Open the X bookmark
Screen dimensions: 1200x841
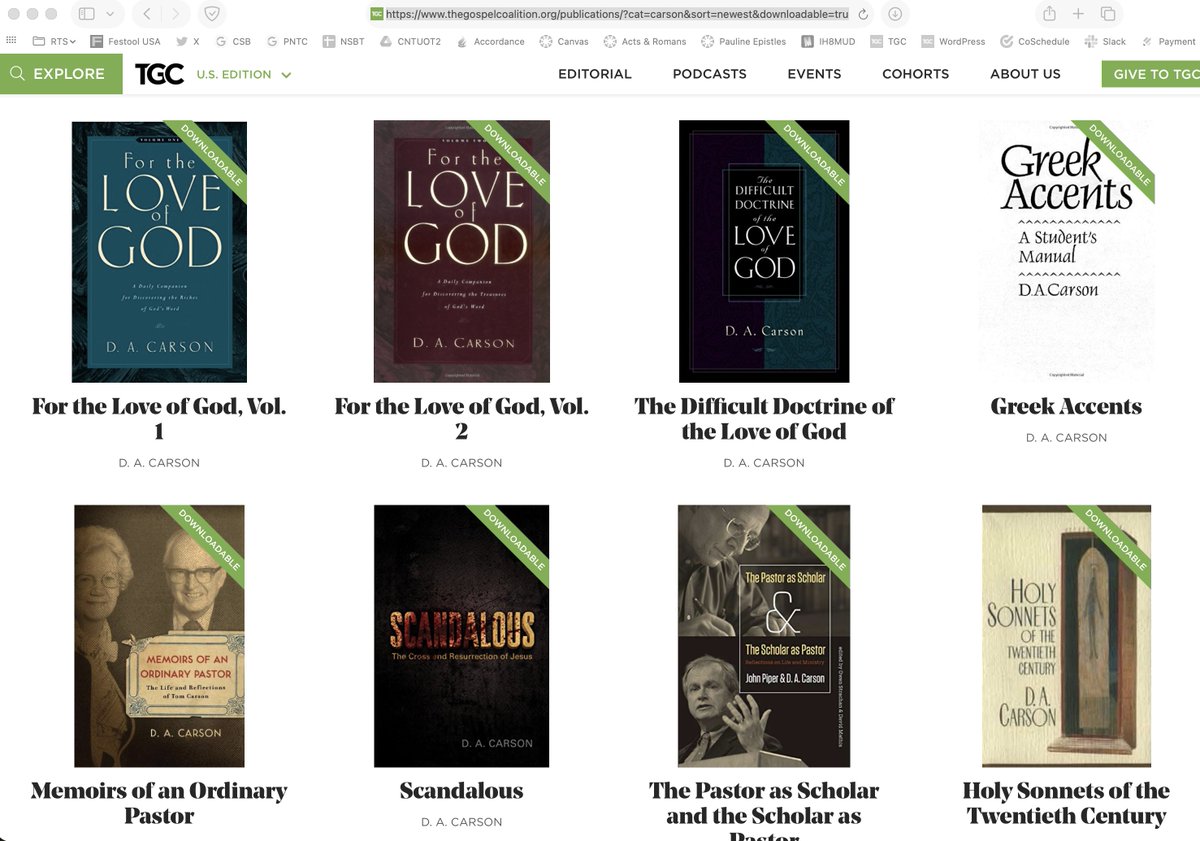(187, 41)
